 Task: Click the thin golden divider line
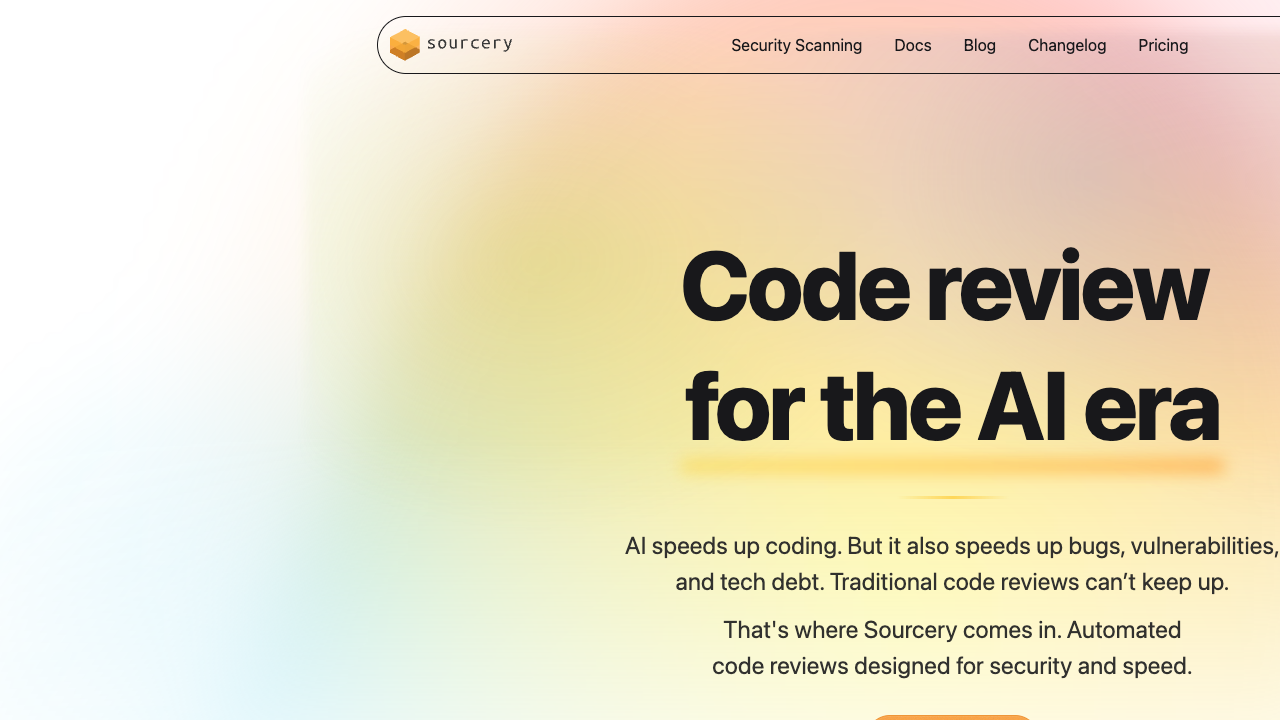(953, 497)
